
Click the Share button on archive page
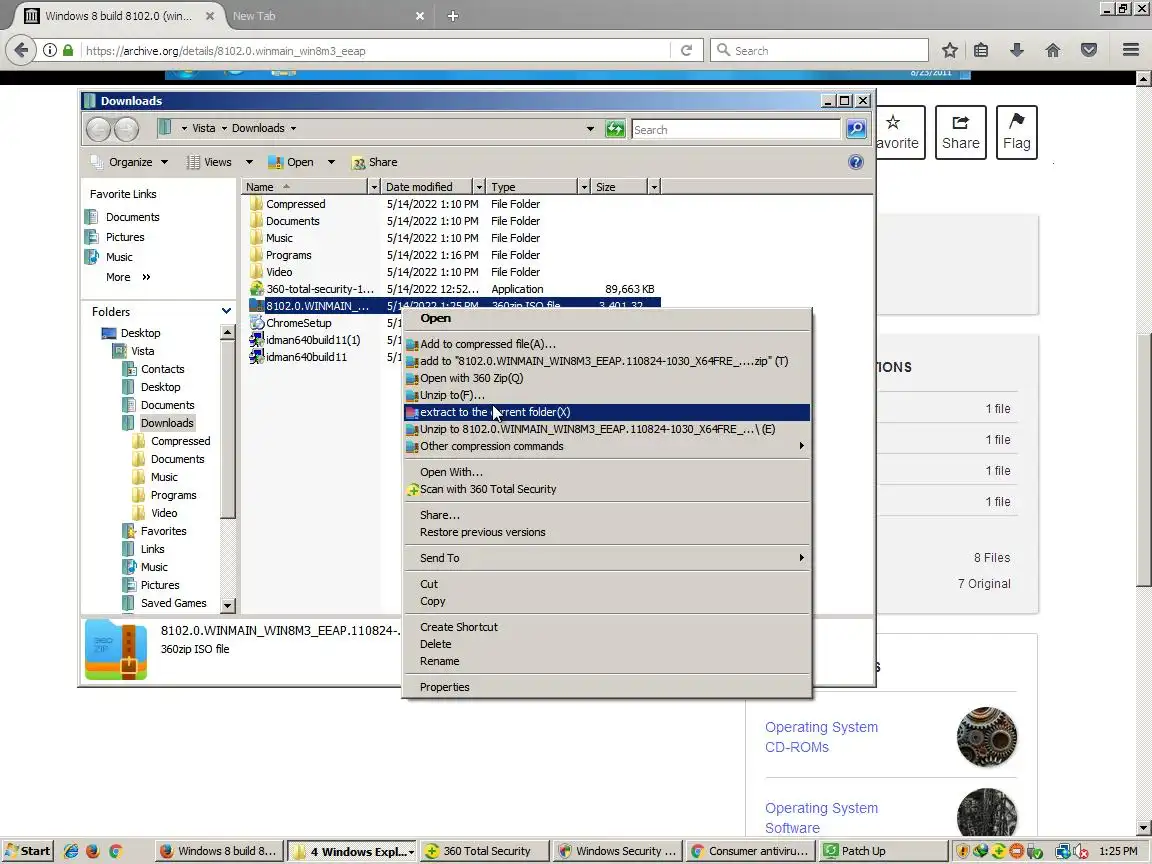[x=960, y=132]
